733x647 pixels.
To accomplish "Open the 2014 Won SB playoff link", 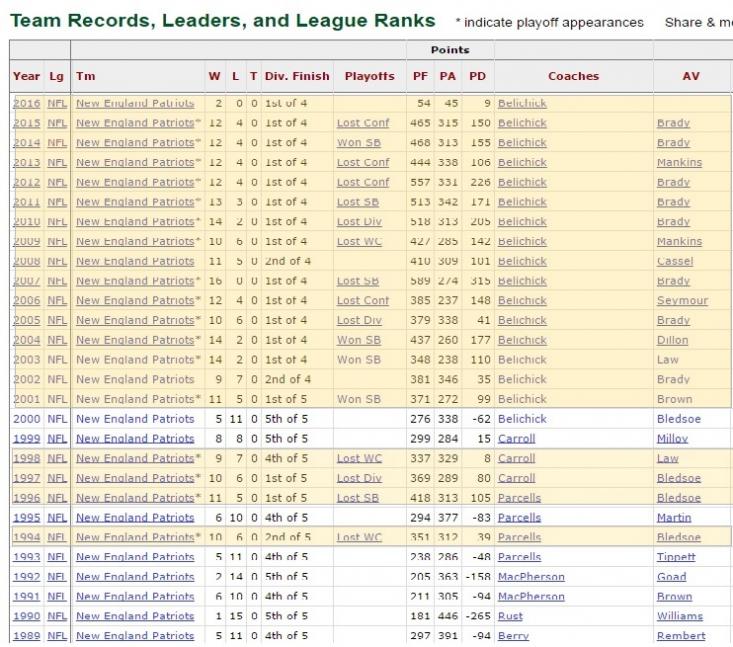I will click(x=359, y=143).
